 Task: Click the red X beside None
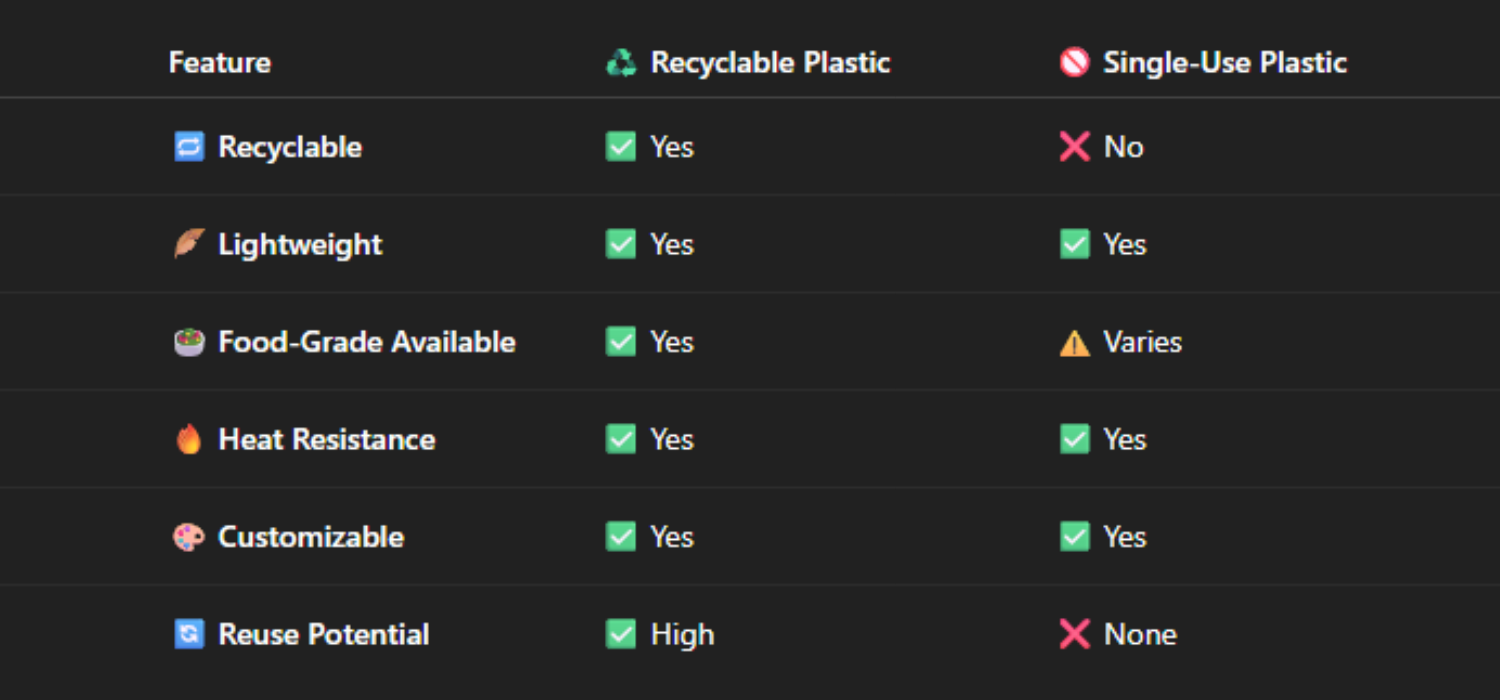(x=1074, y=634)
